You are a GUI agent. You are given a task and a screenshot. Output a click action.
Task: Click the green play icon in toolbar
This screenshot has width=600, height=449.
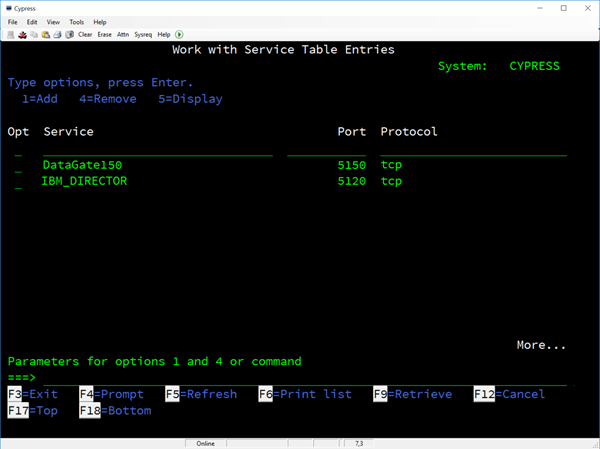pos(180,34)
